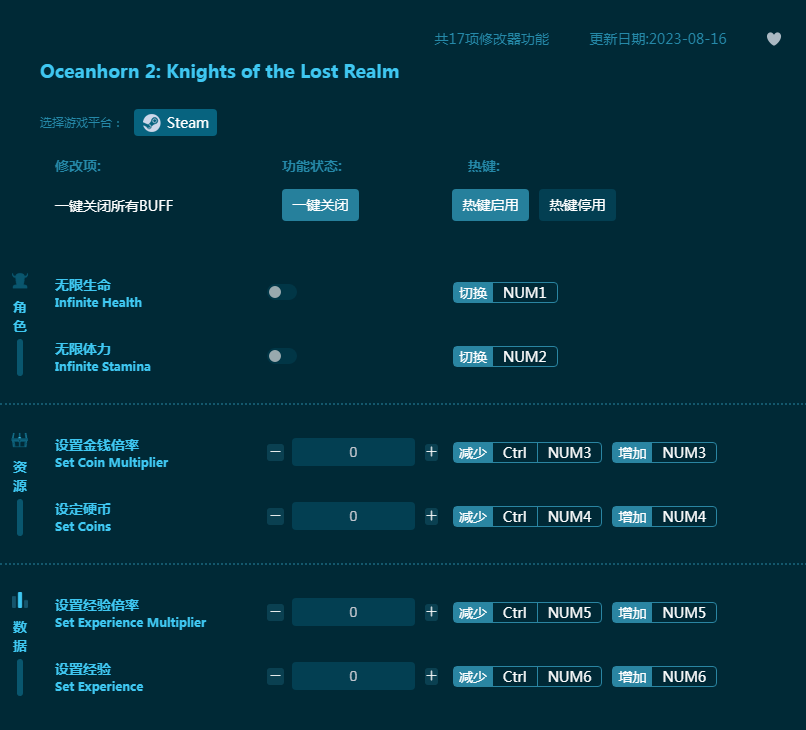Viewport: 806px width, 730px height.
Task: Toggle Infinite Health switch
Action: (282, 292)
